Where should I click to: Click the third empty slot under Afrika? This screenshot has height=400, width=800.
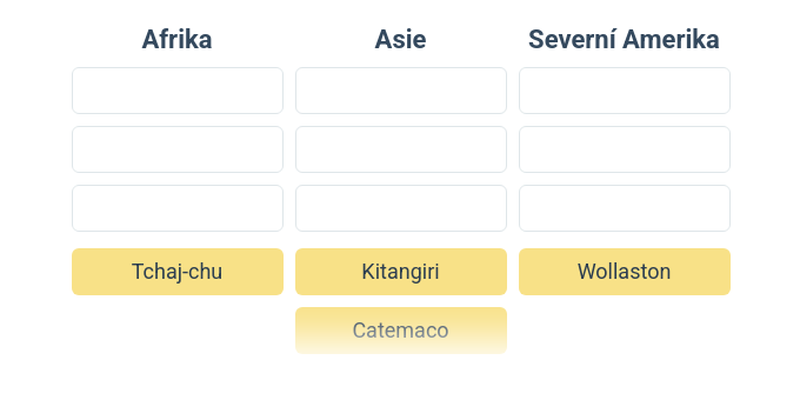pyautogui.click(x=177, y=208)
